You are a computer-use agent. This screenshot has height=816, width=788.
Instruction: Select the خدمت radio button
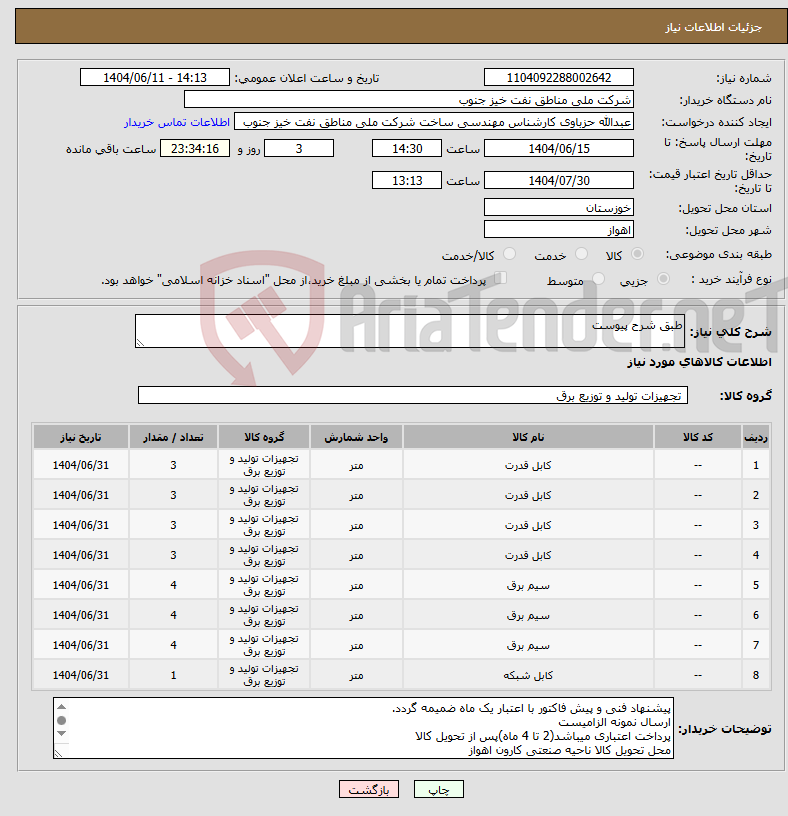tap(581, 254)
